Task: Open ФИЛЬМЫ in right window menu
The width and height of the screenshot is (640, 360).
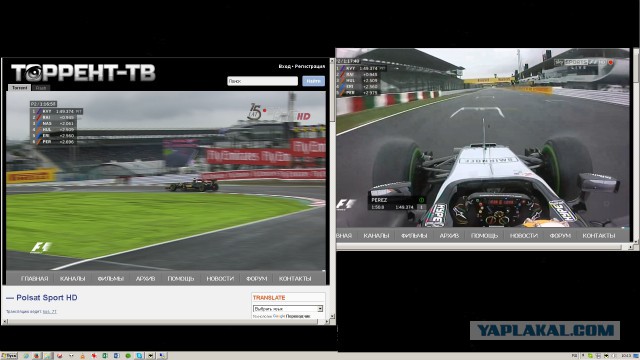Action: [x=414, y=236]
